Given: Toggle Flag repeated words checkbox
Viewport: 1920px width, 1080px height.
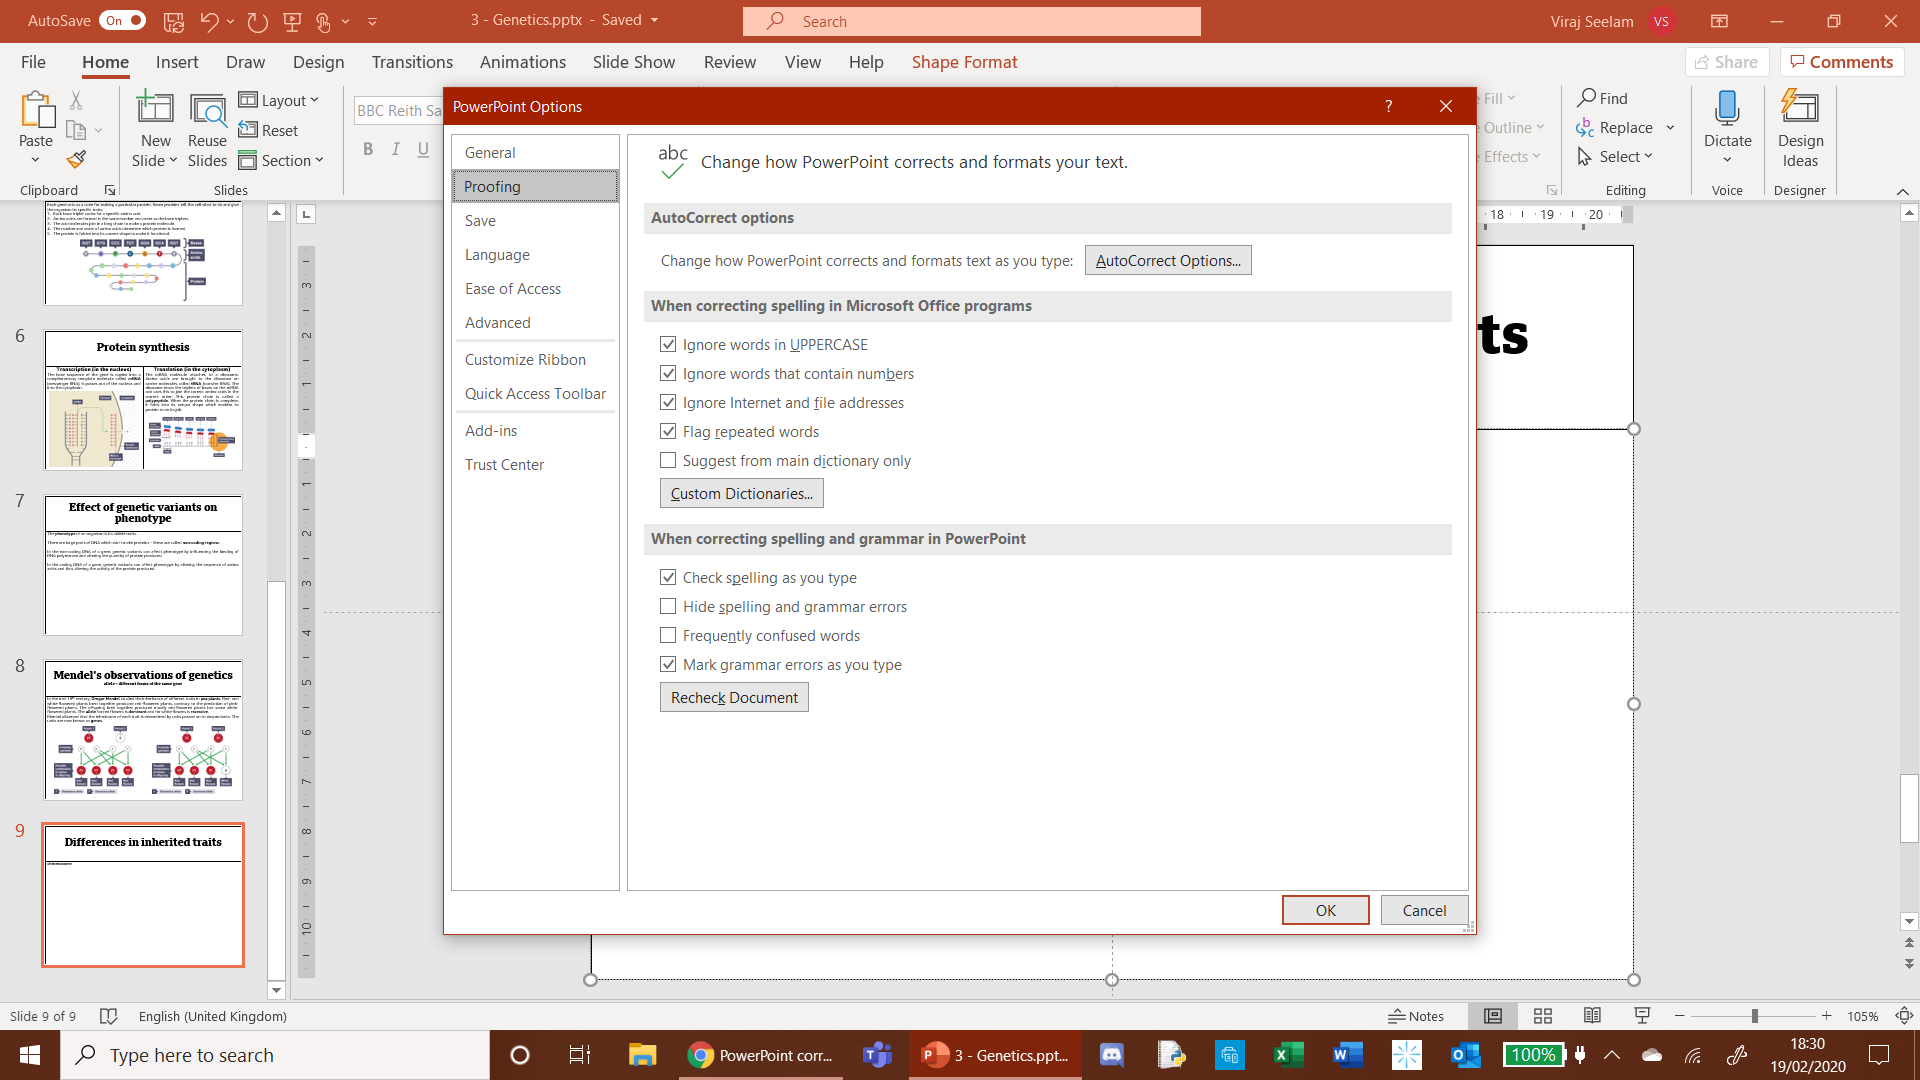Looking at the screenshot, I should (668, 431).
